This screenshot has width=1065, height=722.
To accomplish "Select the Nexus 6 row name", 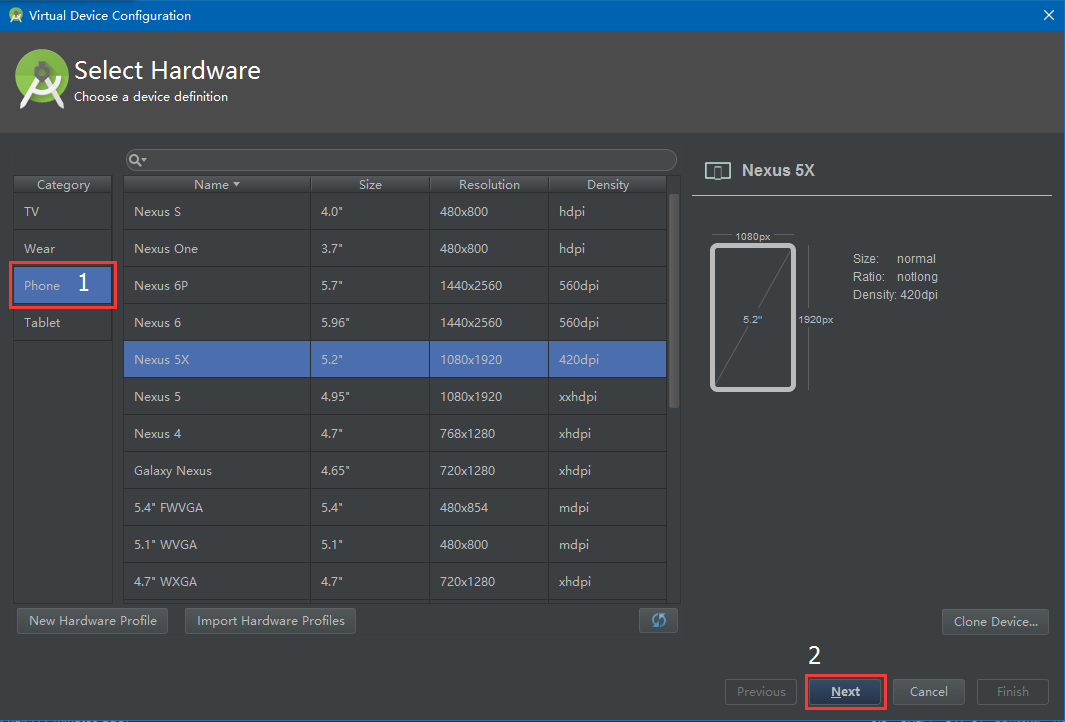I will (158, 323).
